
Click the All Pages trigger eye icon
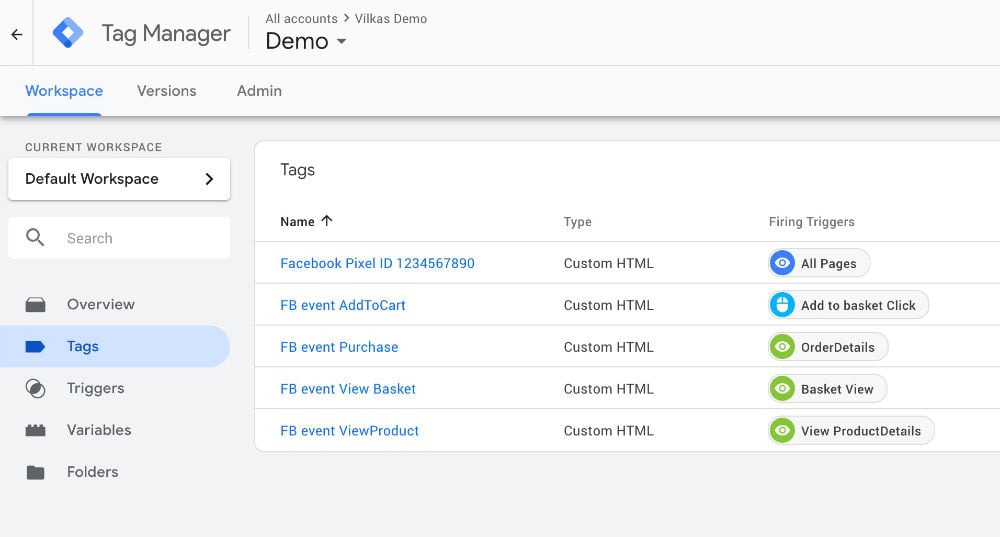coord(782,263)
